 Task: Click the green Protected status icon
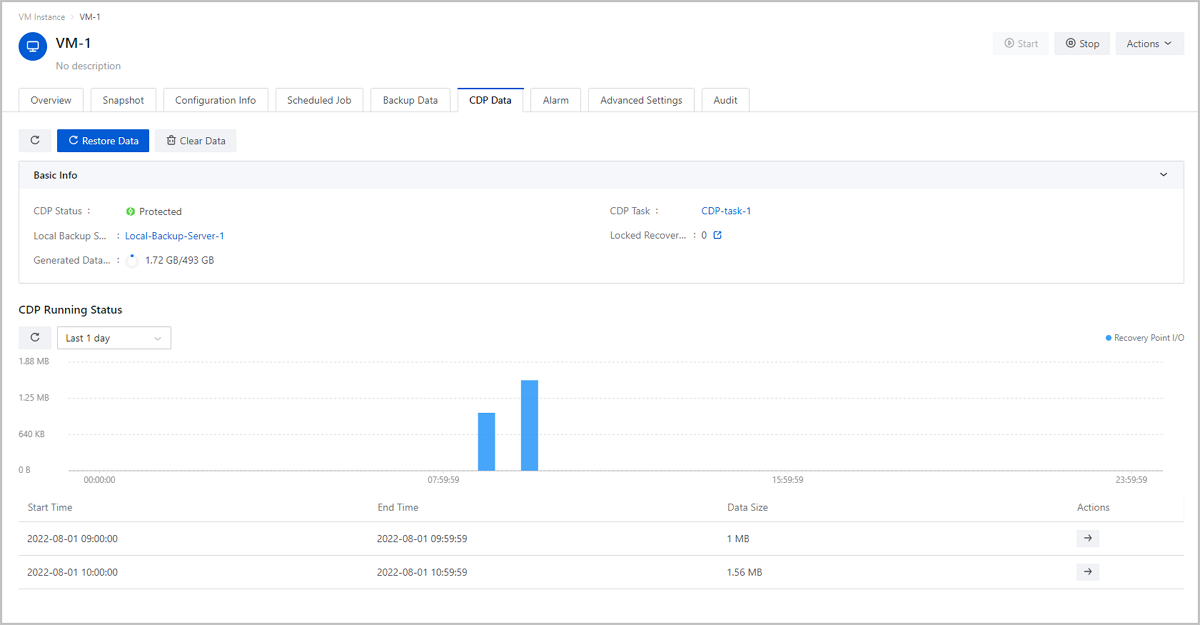[130, 212]
